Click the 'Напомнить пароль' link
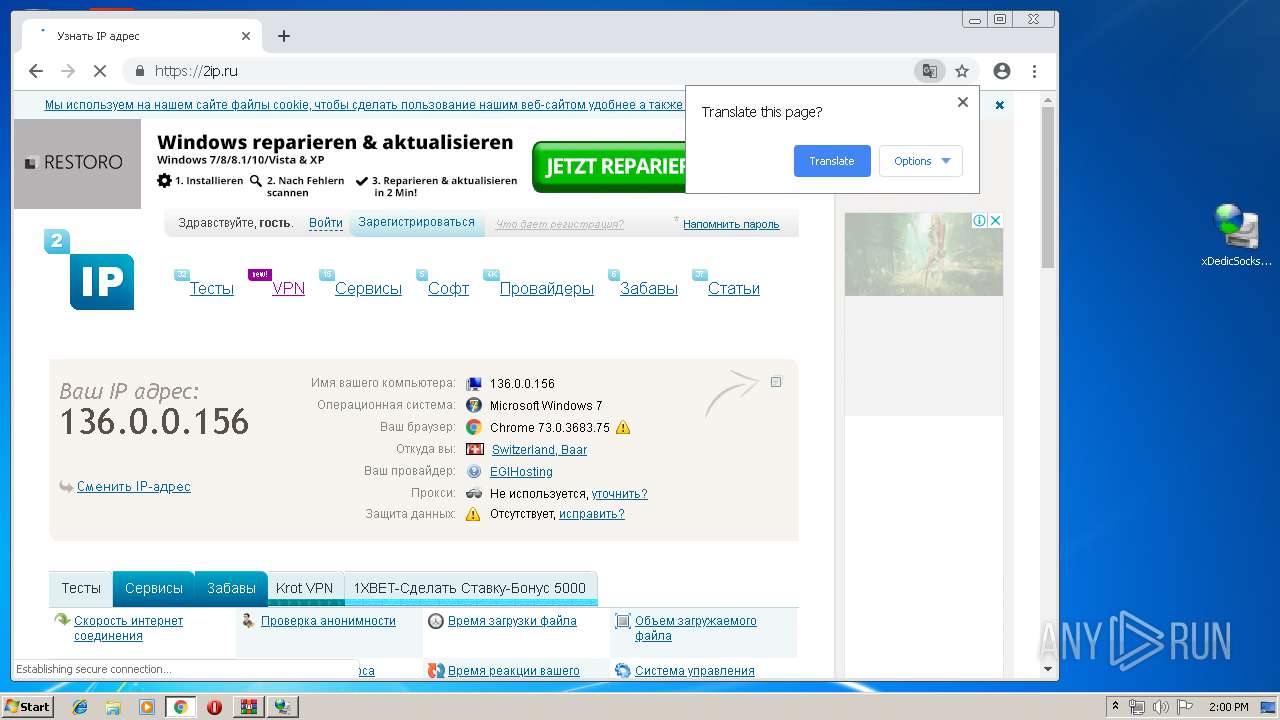Image resolution: width=1280 pixels, height=720 pixels. point(731,224)
